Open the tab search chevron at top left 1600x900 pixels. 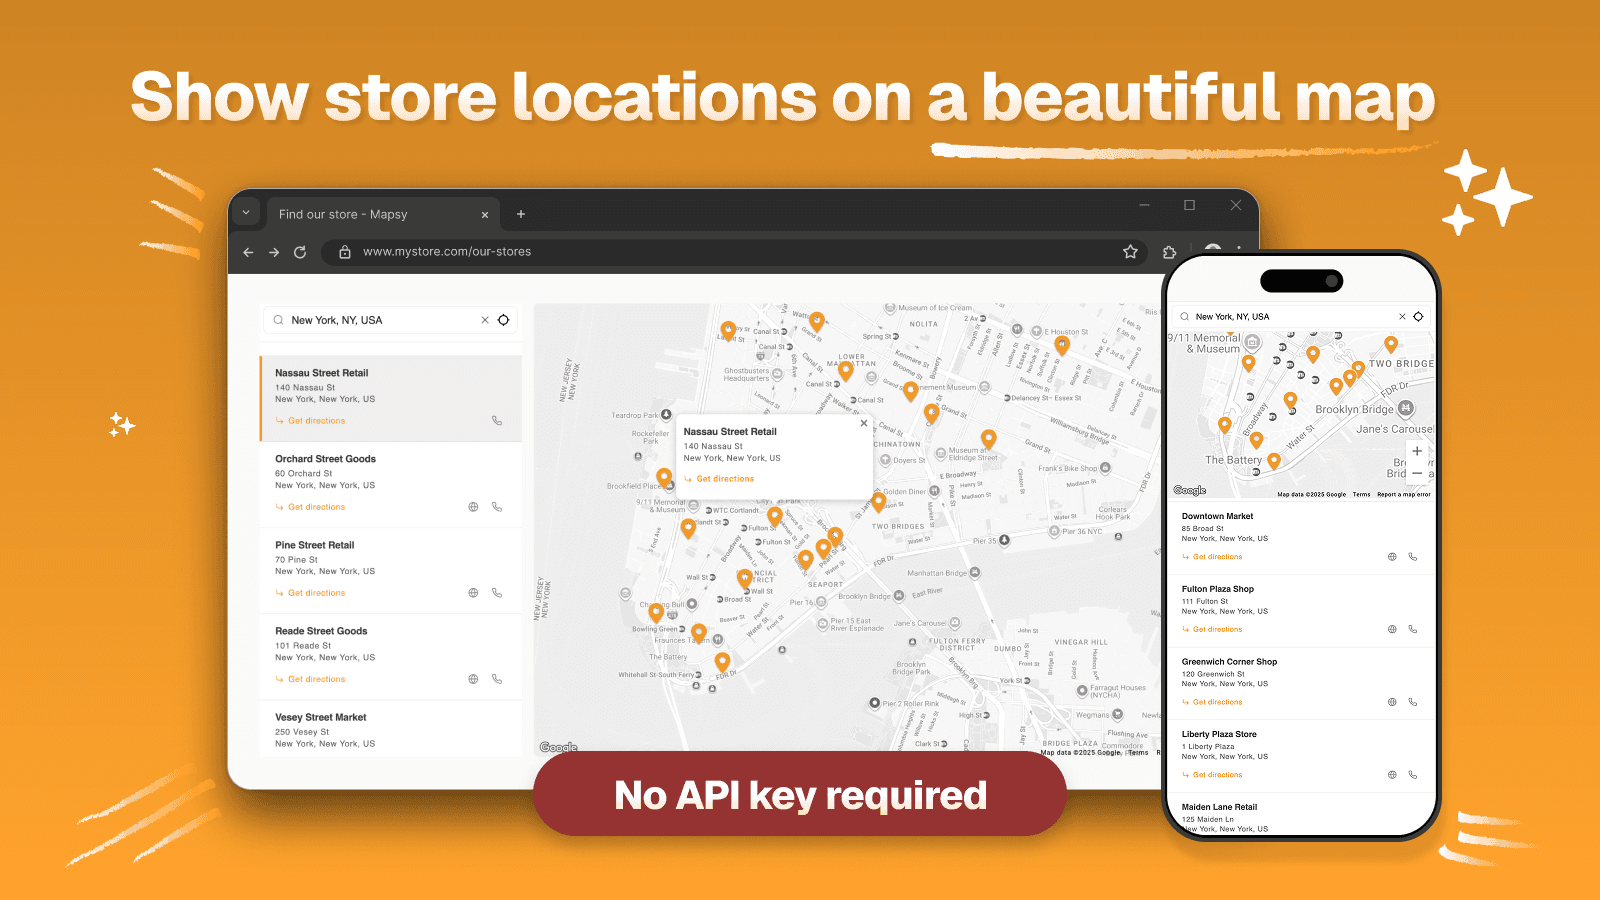246,212
